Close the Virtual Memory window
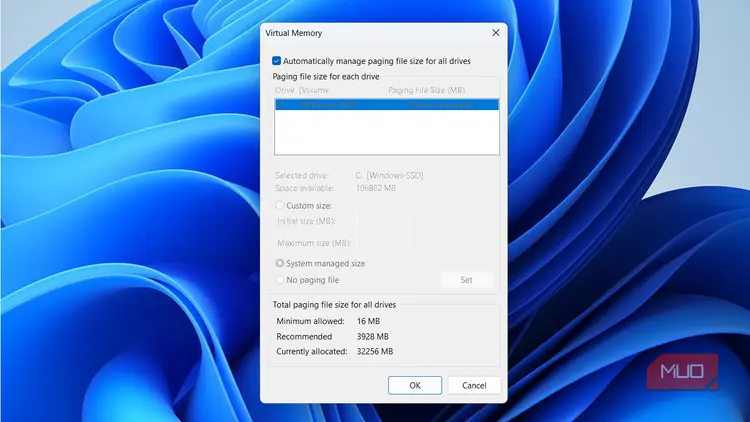This screenshot has height=422, width=750. tap(496, 33)
